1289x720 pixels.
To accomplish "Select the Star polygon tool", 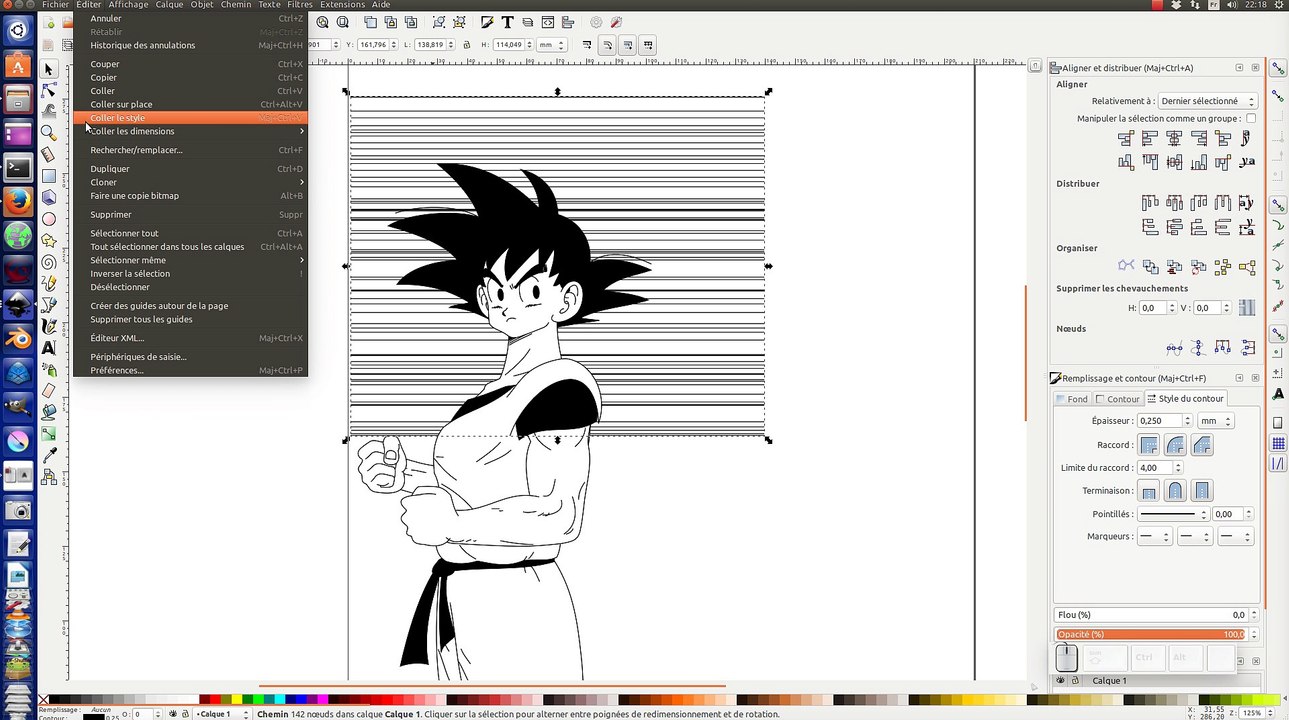I will 49,241.
